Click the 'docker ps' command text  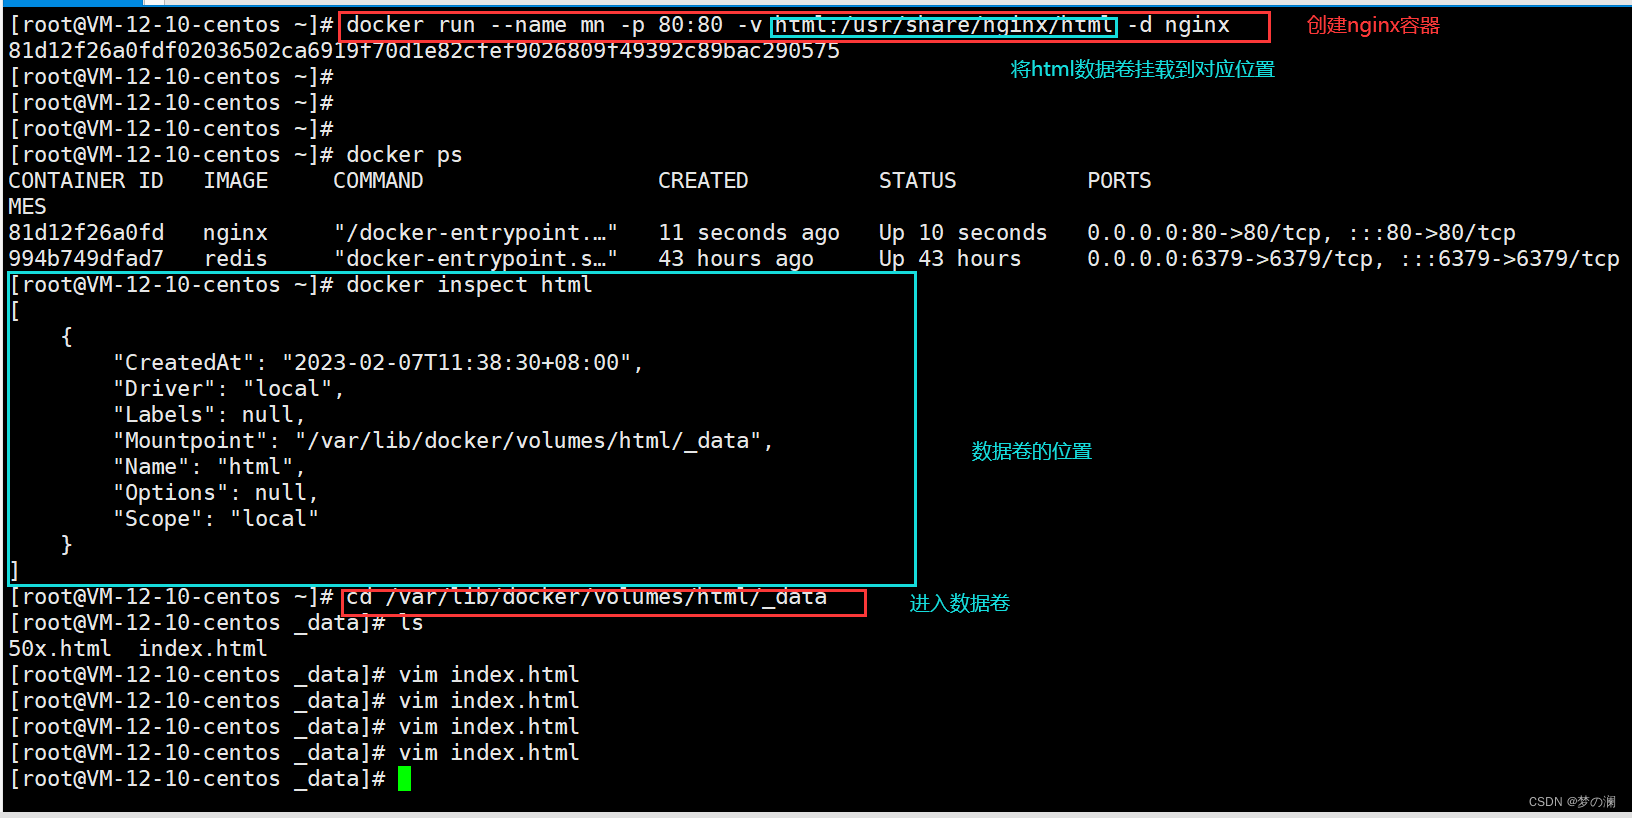tap(404, 155)
